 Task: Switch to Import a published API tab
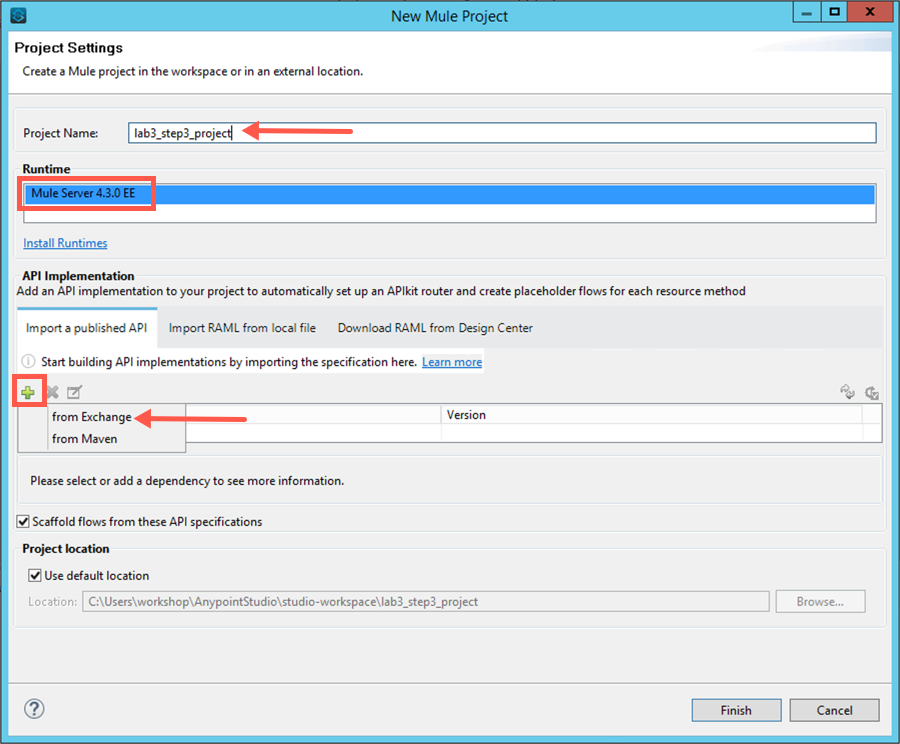click(87, 328)
